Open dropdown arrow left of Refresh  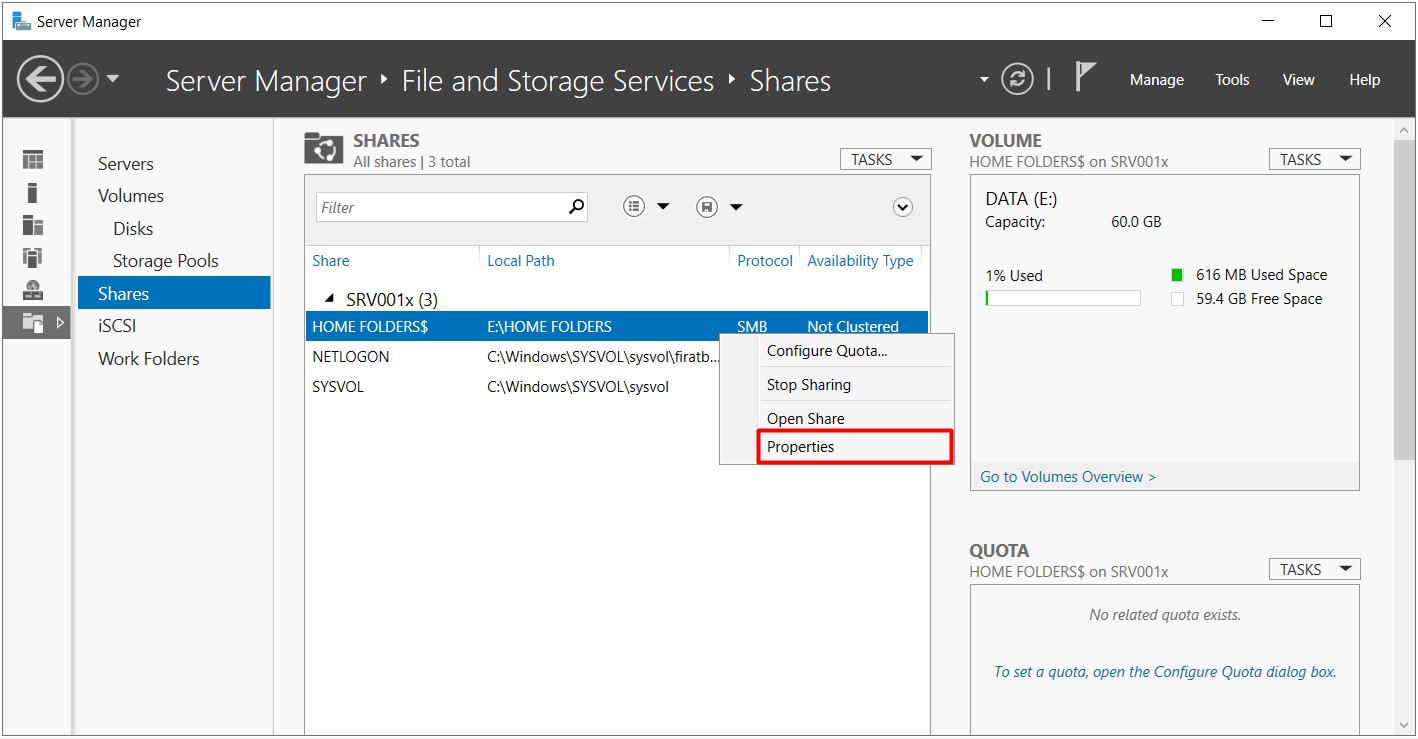984,79
